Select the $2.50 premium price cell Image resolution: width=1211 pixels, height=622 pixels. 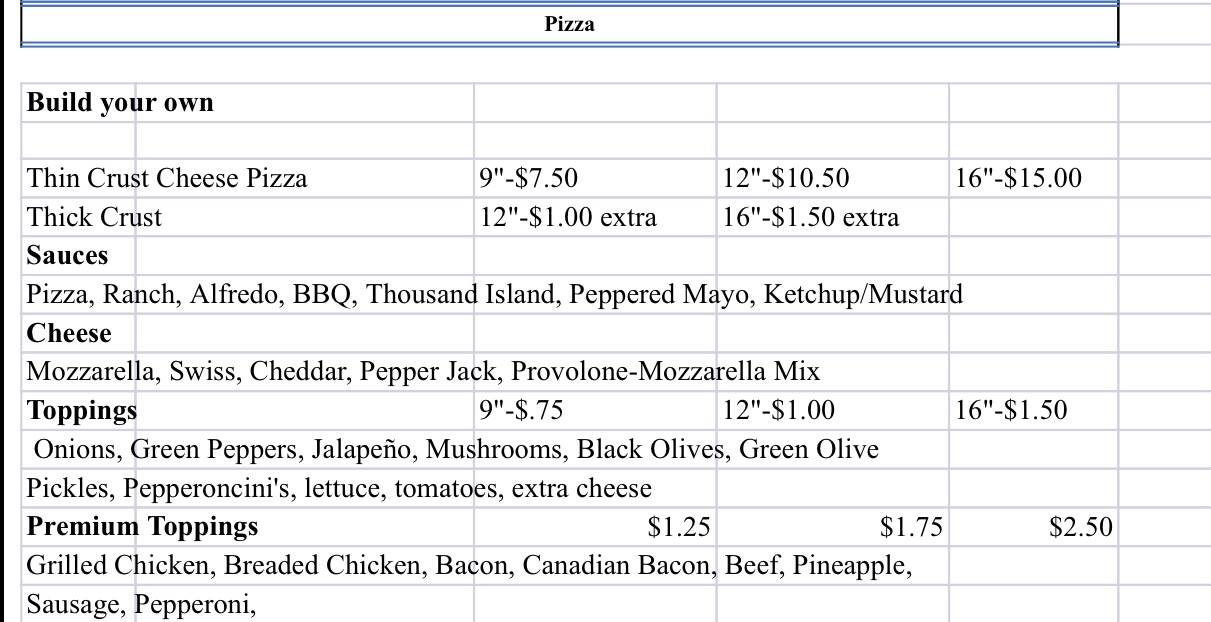tap(1080, 527)
